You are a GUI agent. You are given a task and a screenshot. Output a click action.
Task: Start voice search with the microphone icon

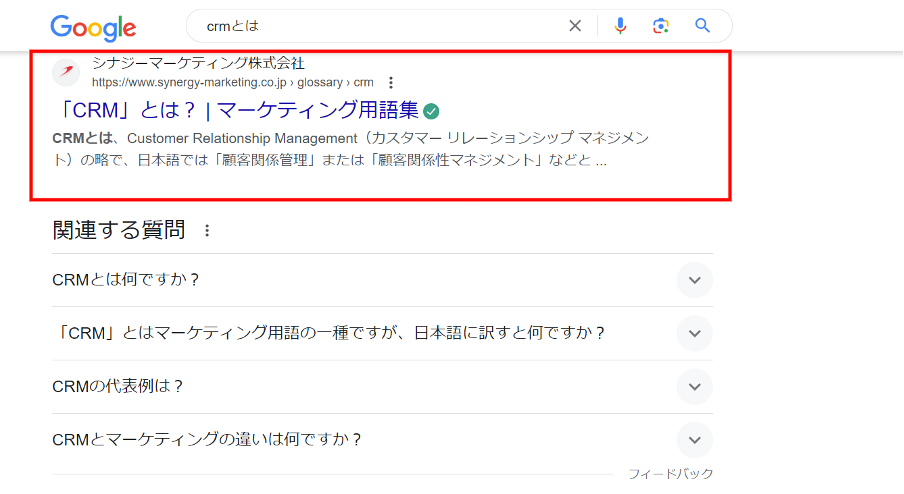(x=620, y=25)
